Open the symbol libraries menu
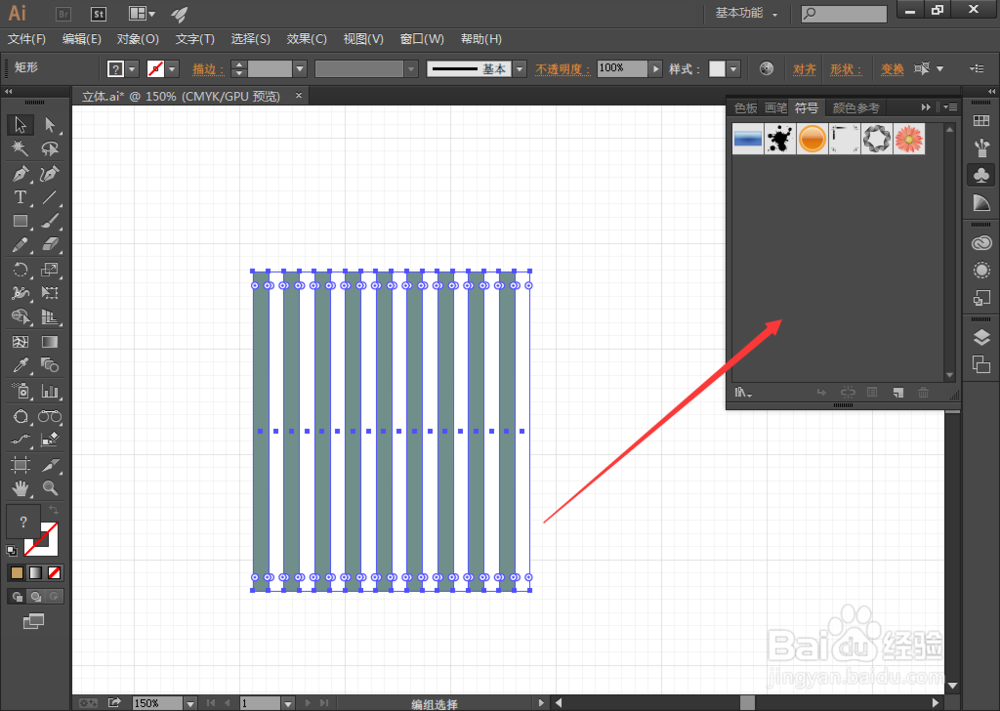 (x=743, y=393)
